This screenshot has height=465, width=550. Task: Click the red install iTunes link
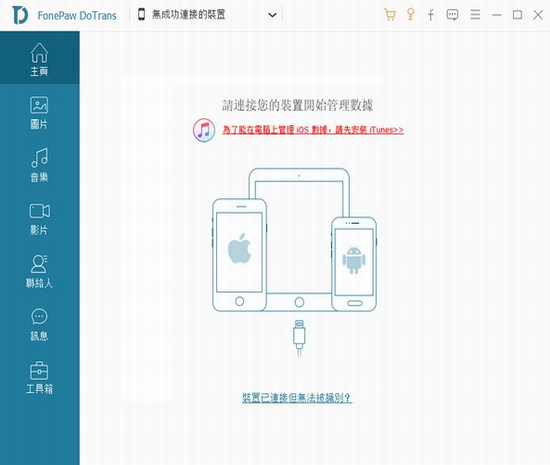[x=313, y=130]
